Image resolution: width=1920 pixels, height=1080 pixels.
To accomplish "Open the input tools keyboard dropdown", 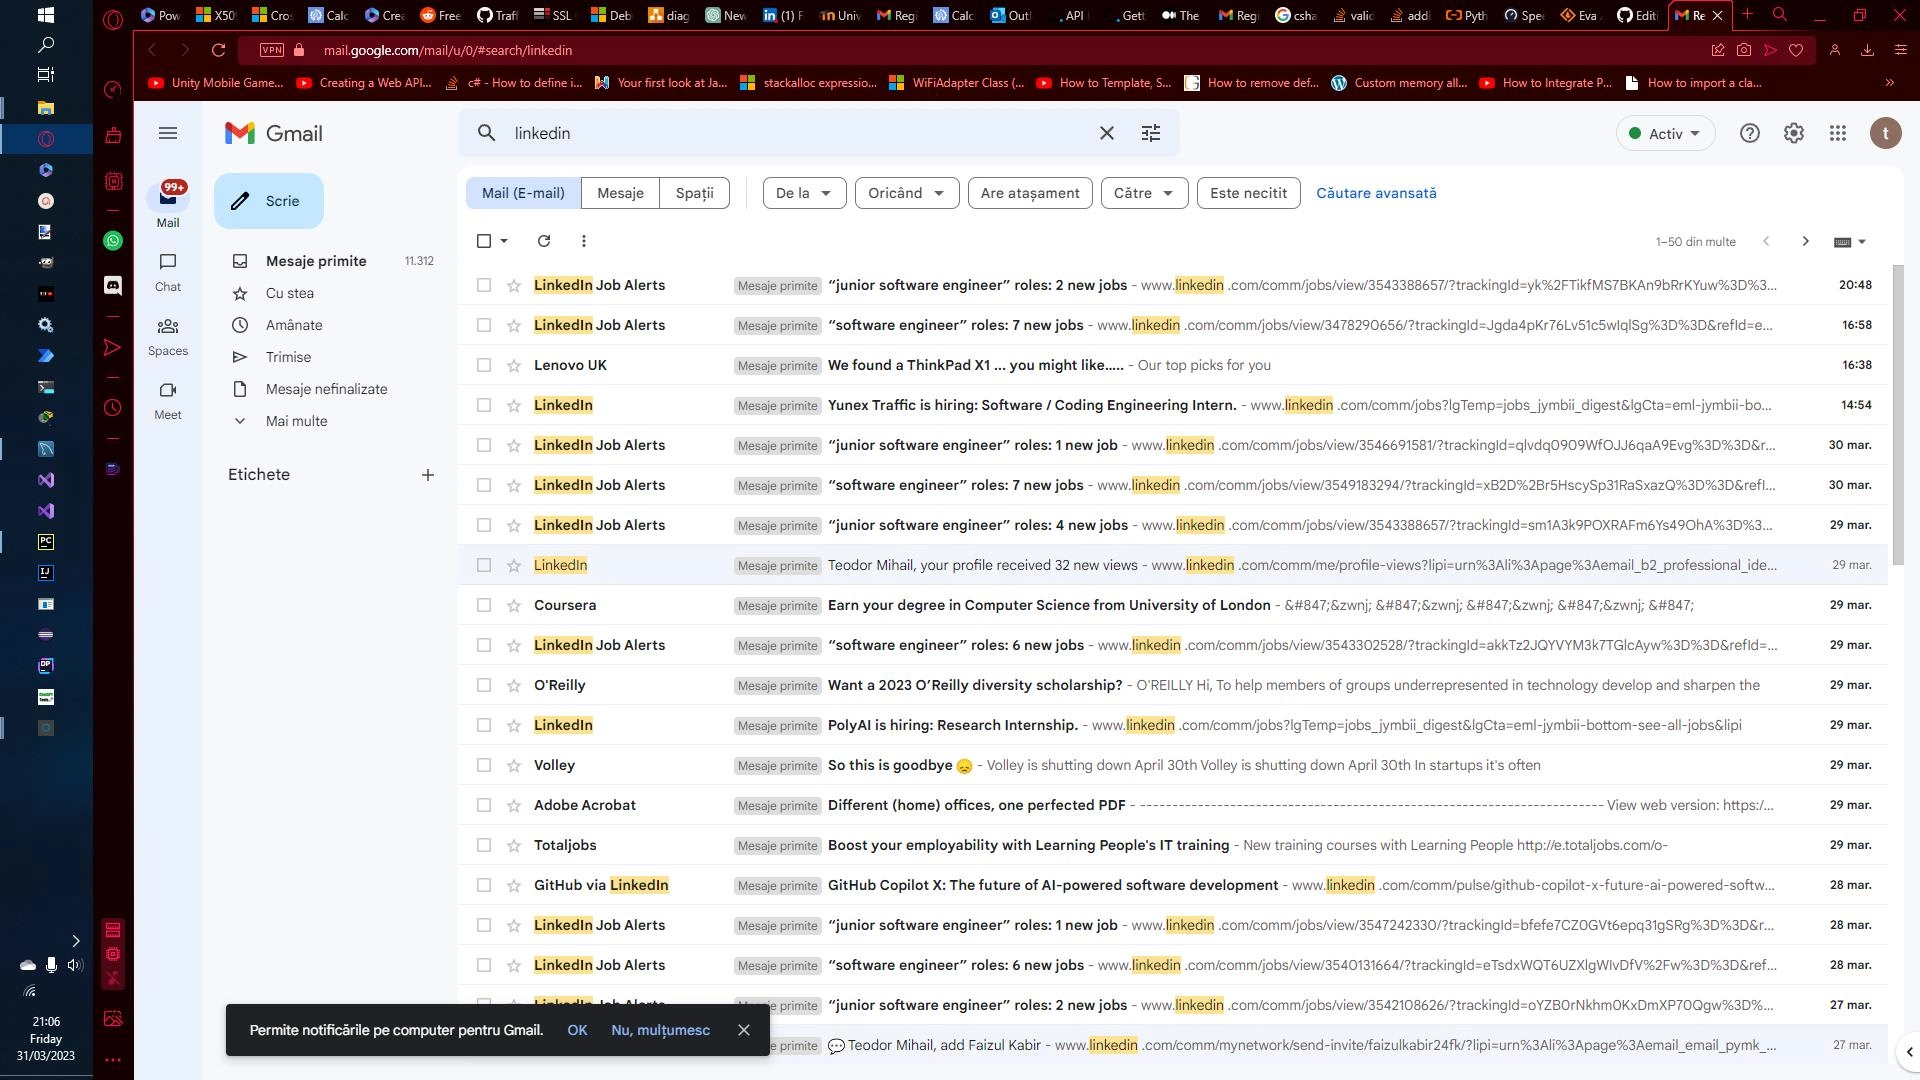I will pos(1850,241).
